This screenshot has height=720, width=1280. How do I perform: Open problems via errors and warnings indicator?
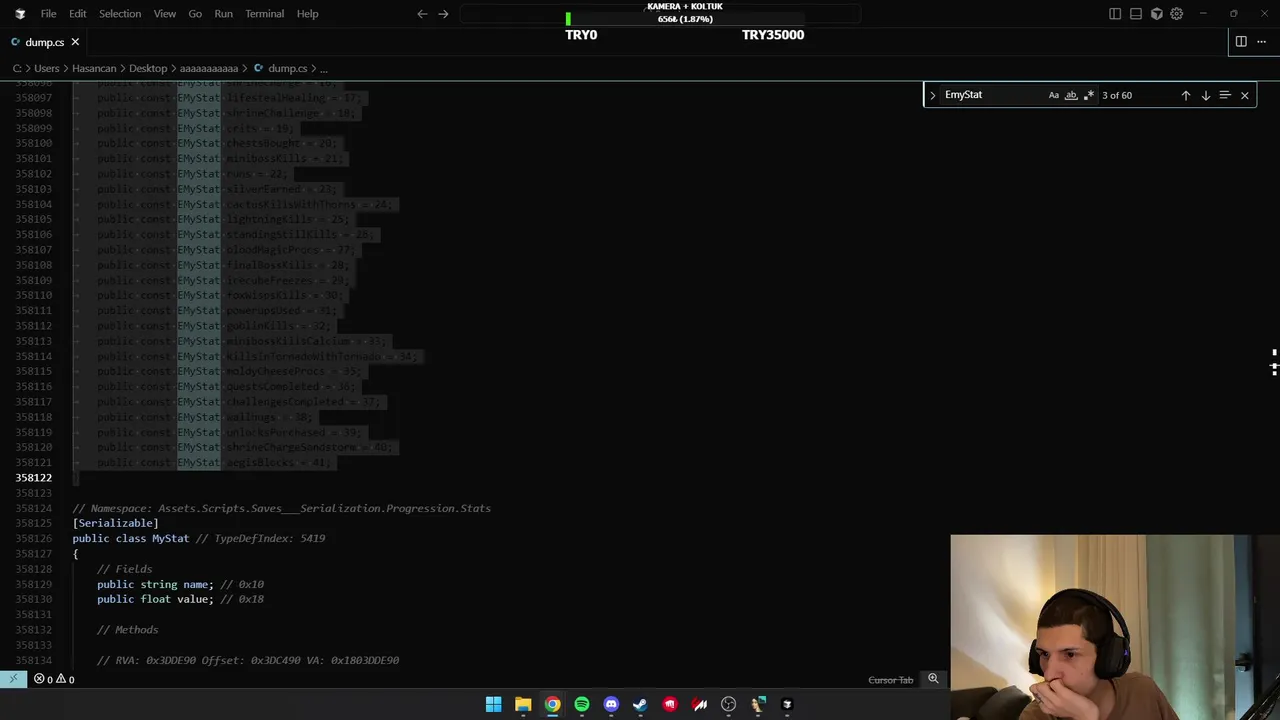coord(54,679)
